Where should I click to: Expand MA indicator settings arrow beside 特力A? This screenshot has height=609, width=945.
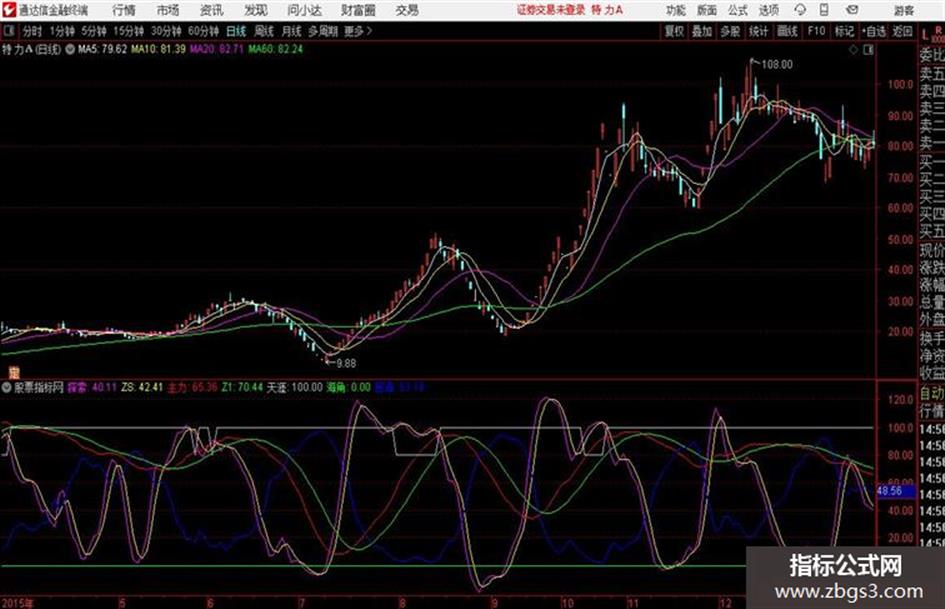click(70, 49)
